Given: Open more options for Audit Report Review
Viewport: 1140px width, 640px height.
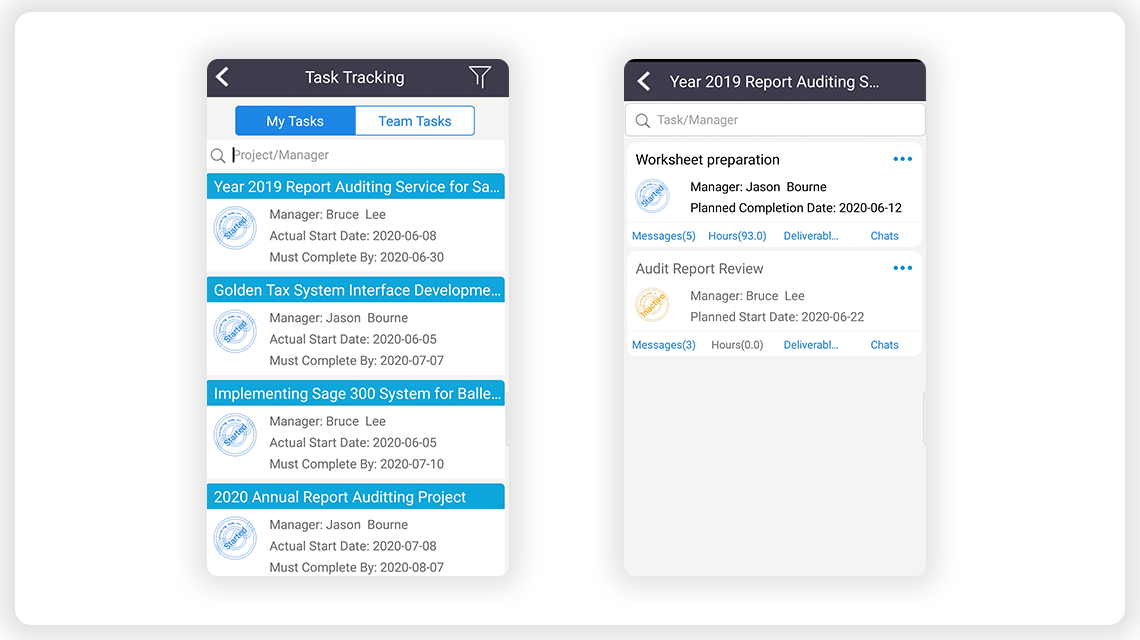Looking at the screenshot, I should coord(902,268).
